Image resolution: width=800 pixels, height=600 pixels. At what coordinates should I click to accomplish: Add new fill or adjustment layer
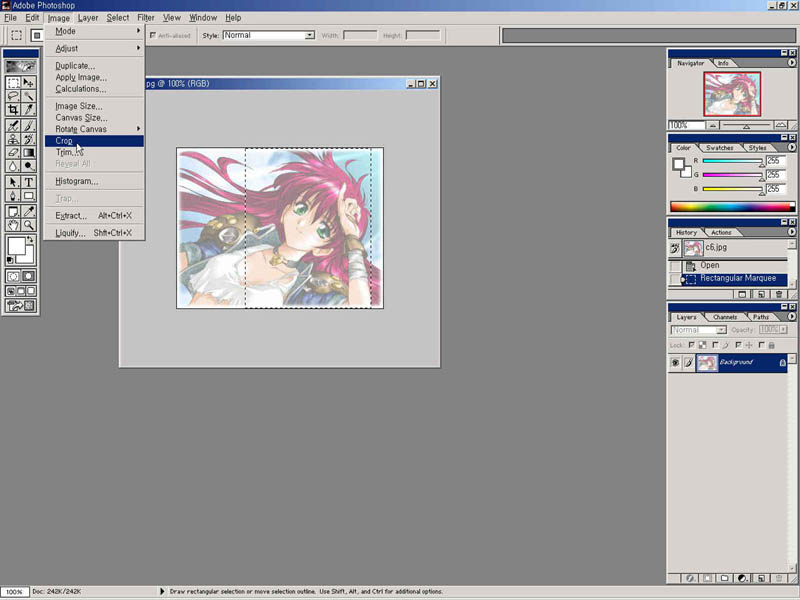coord(743,578)
